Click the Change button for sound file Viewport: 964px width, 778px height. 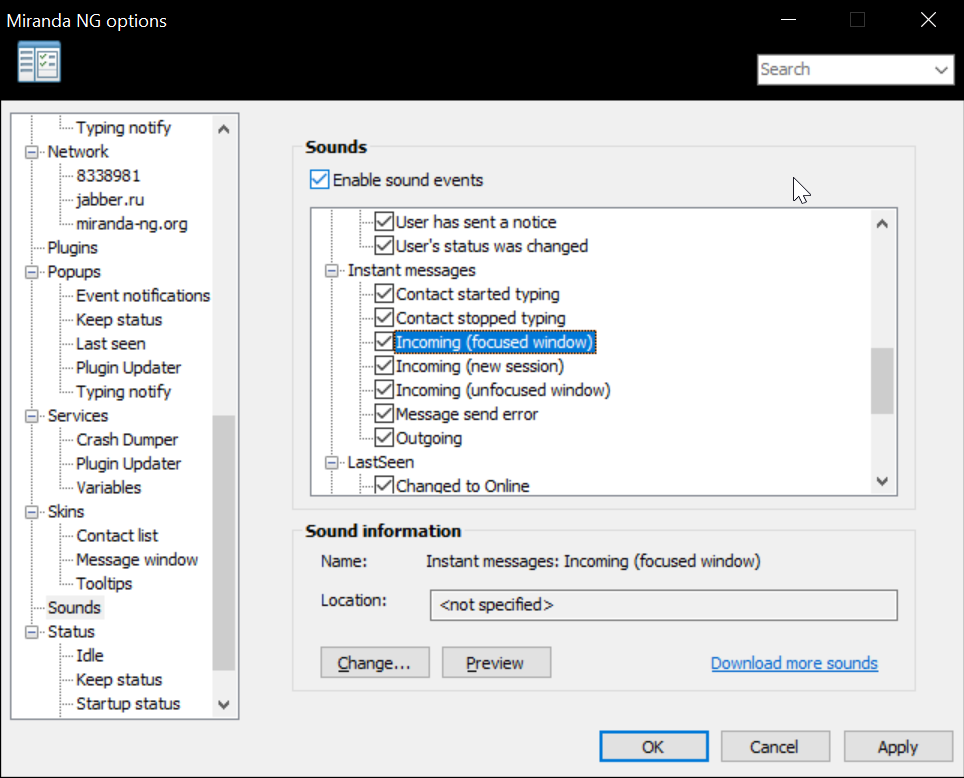pyautogui.click(x=375, y=662)
